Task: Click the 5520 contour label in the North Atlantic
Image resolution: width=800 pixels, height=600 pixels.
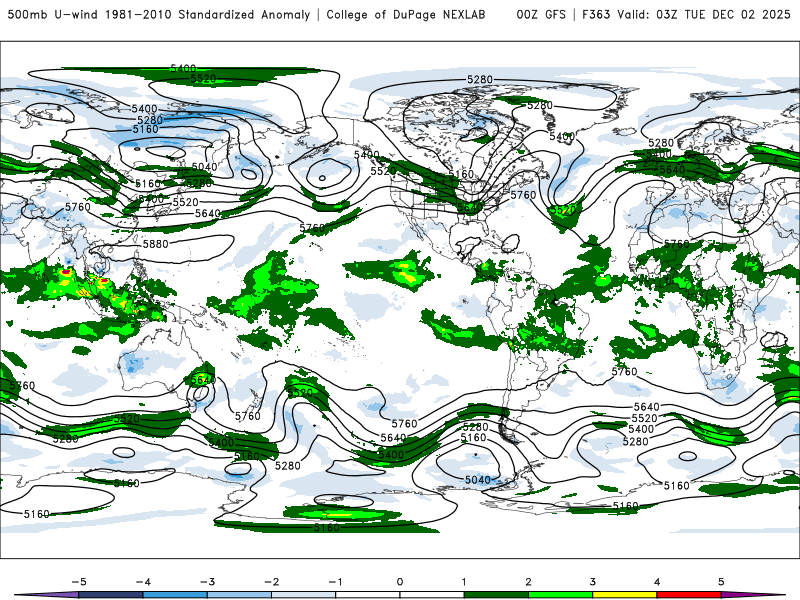Action: pos(563,210)
